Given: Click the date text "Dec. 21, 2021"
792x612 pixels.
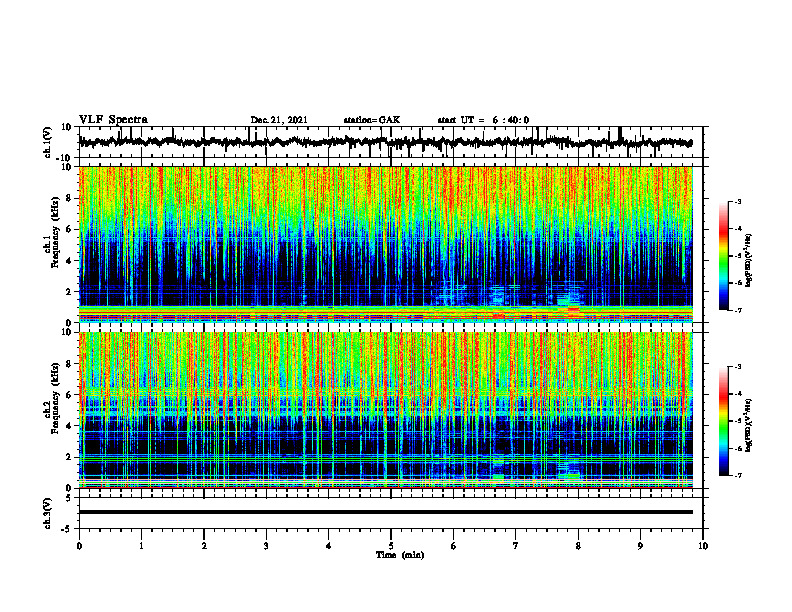Looking at the screenshot, I should pyautogui.click(x=279, y=120).
